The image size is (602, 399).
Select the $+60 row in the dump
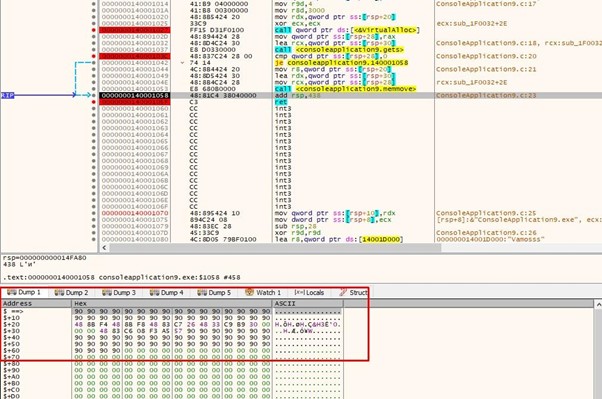(172, 351)
